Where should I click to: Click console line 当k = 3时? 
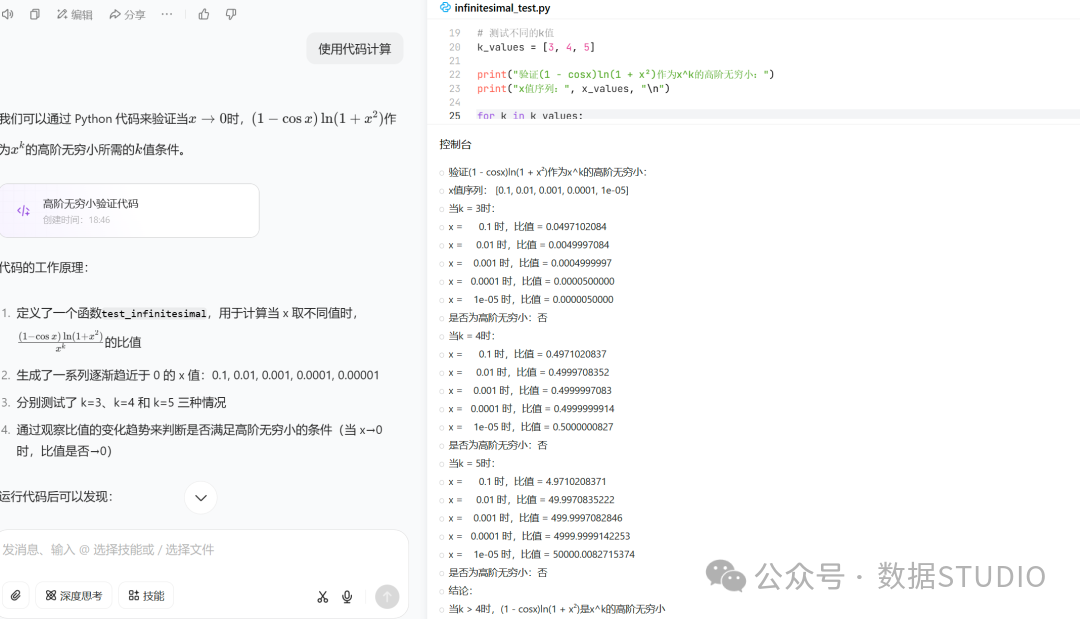click(x=472, y=209)
